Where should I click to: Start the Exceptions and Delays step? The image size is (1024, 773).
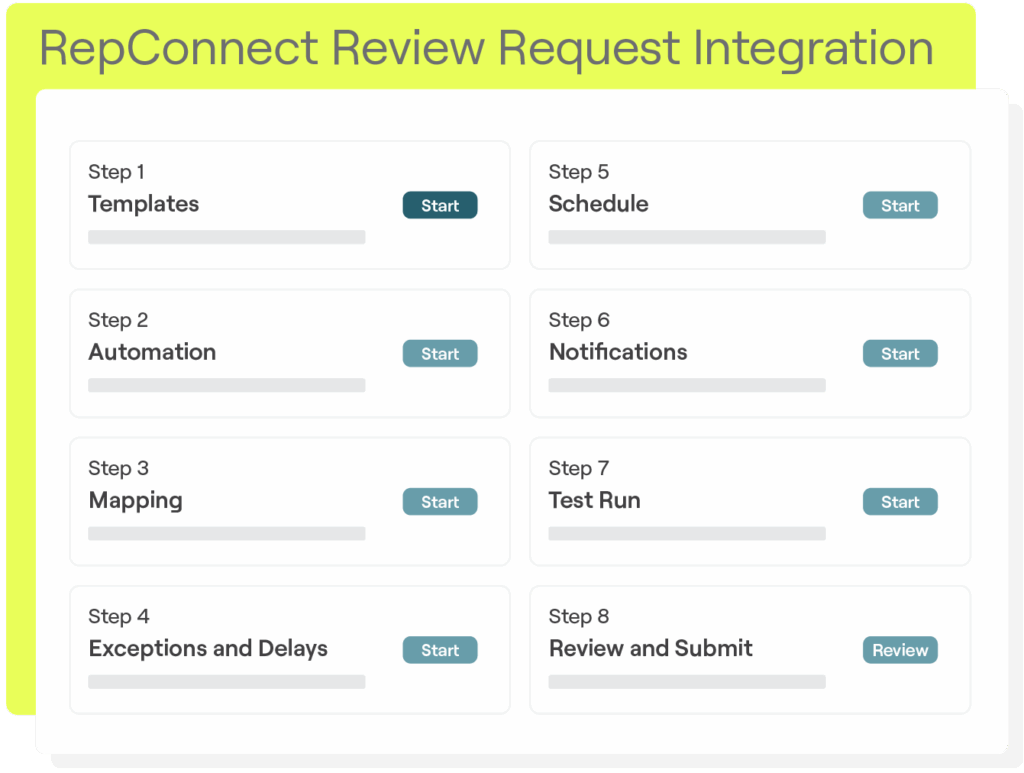point(440,650)
